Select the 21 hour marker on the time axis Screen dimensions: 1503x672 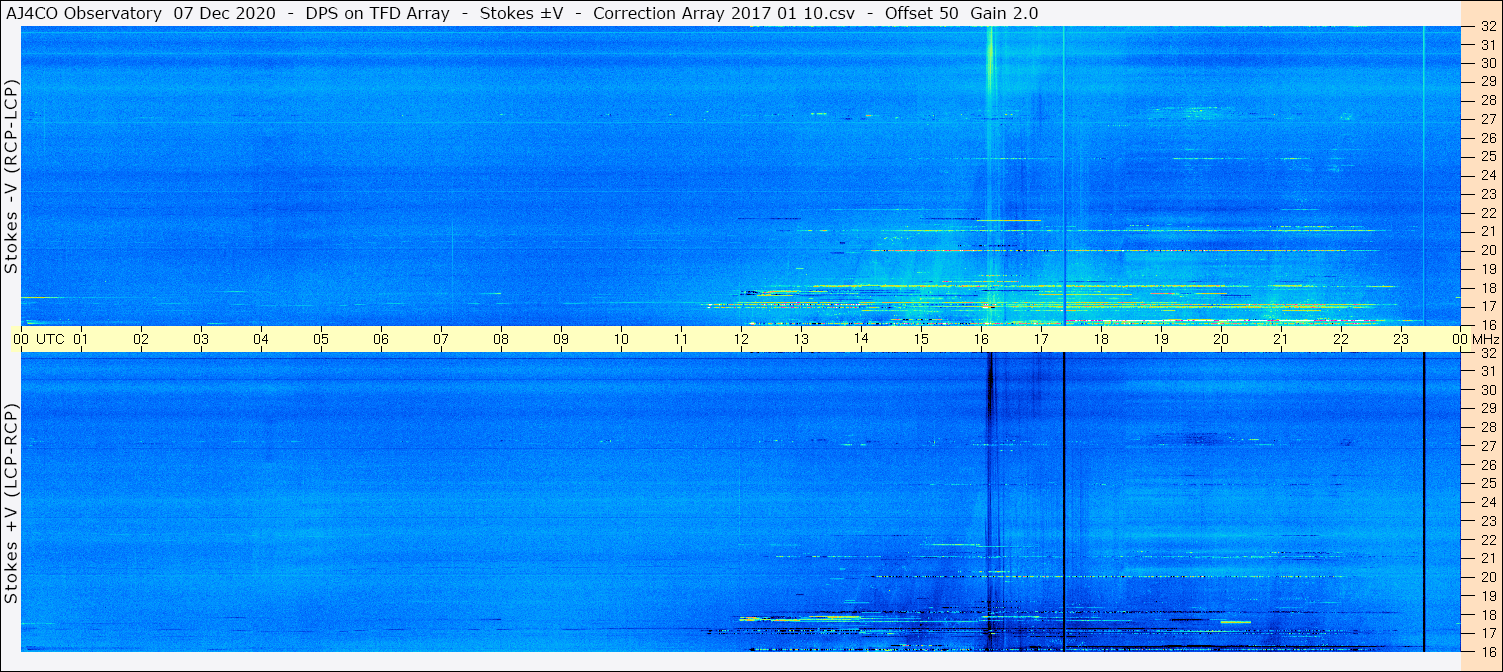pyautogui.click(x=1281, y=339)
